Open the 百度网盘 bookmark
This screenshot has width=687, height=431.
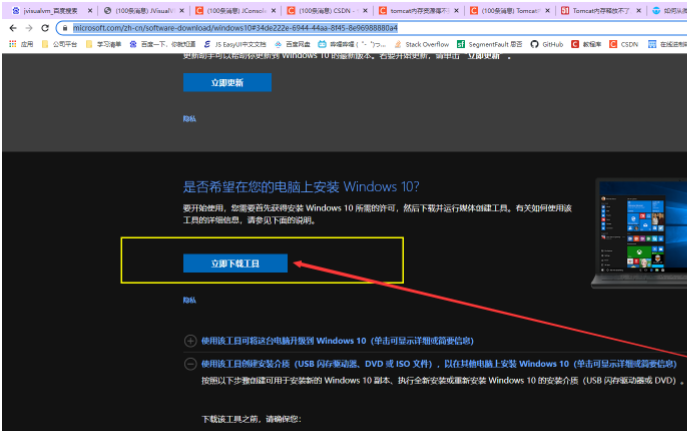point(292,44)
